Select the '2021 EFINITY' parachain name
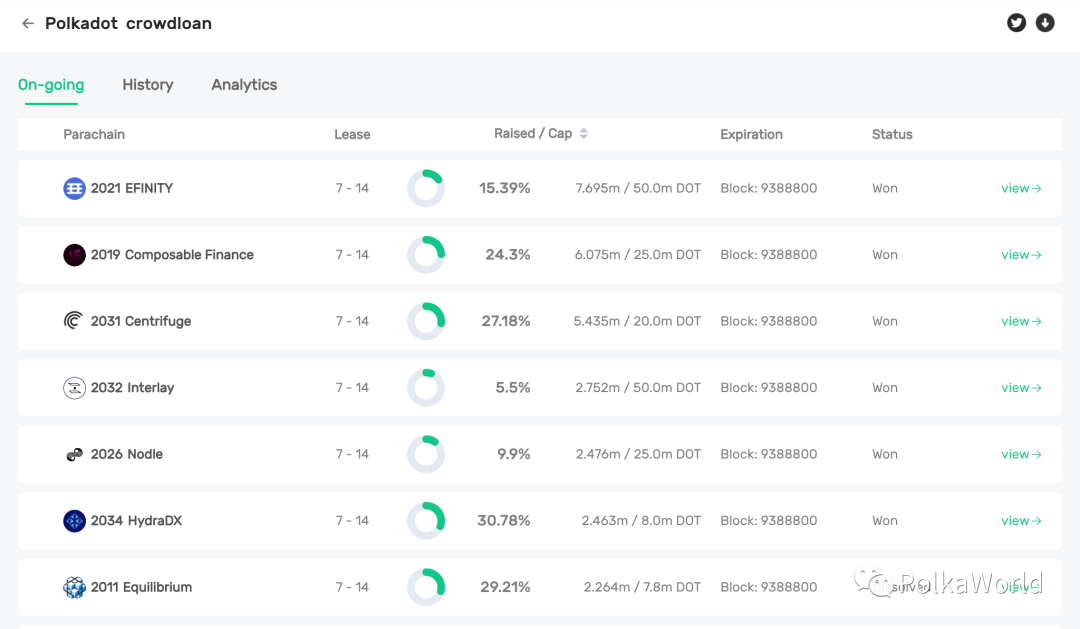 [132, 188]
